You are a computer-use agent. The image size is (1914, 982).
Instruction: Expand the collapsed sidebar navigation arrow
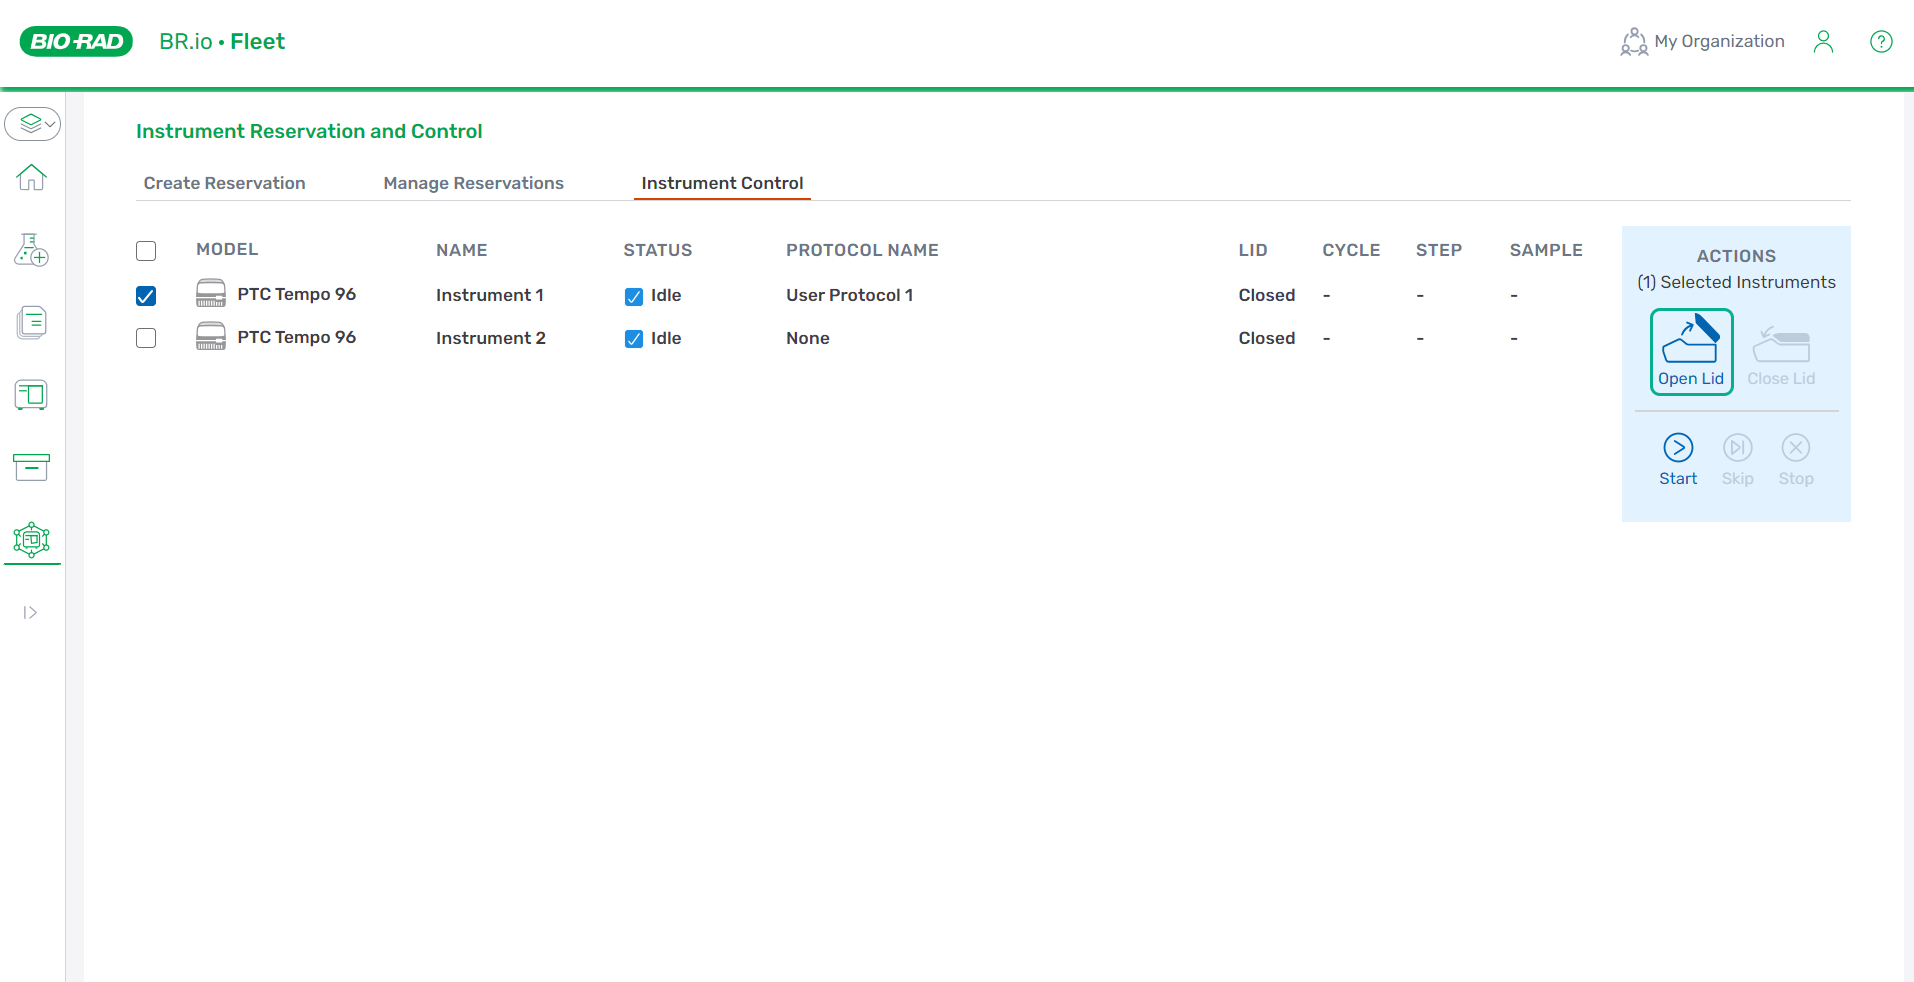tap(30, 613)
